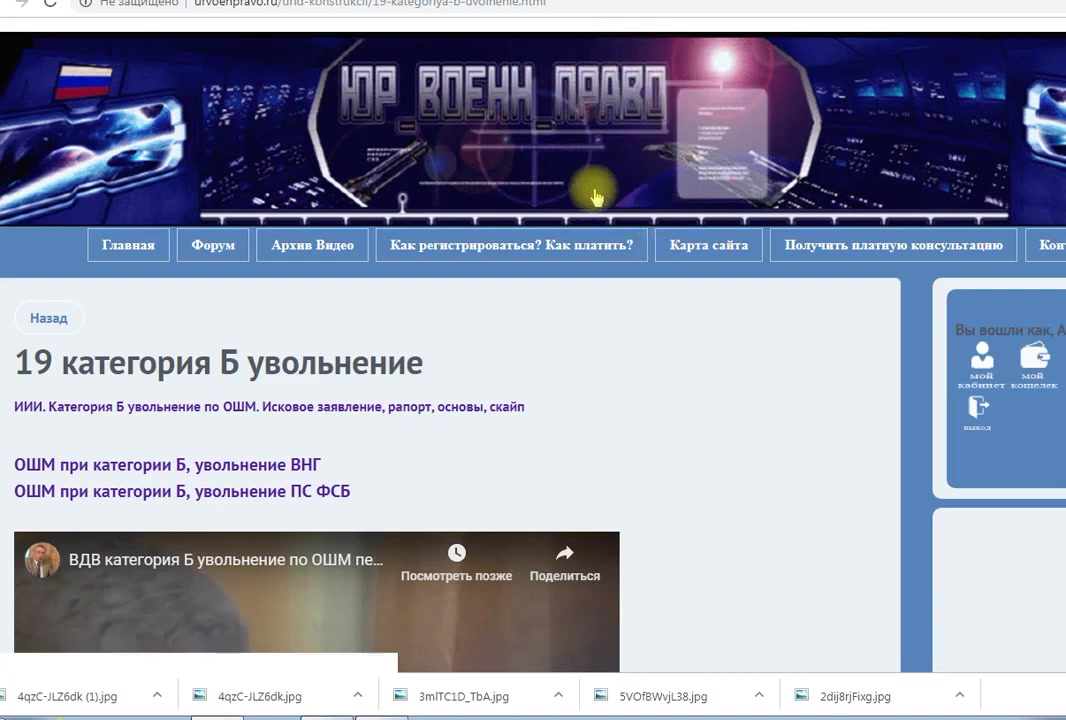Click the site security info icon
This screenshot has width=1066, height=720.
click(x=85, y=3)
